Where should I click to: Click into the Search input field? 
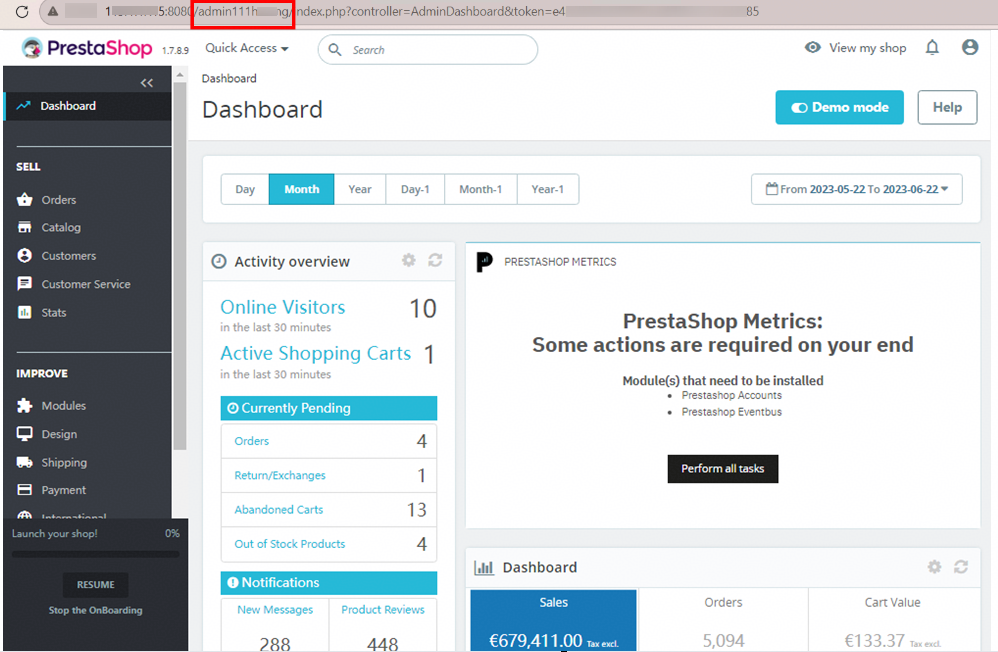pos(428,50)
